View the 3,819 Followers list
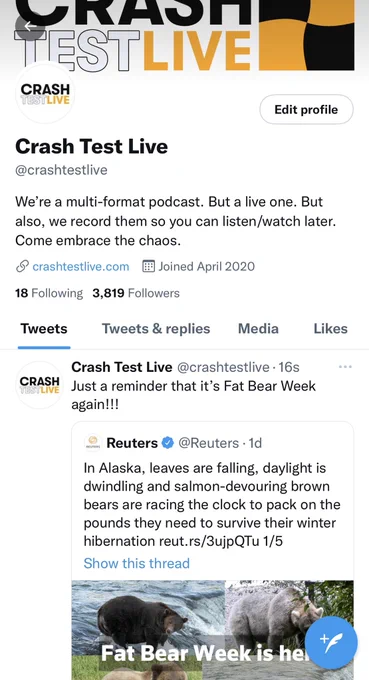The image size is (369, 680). 136,293
